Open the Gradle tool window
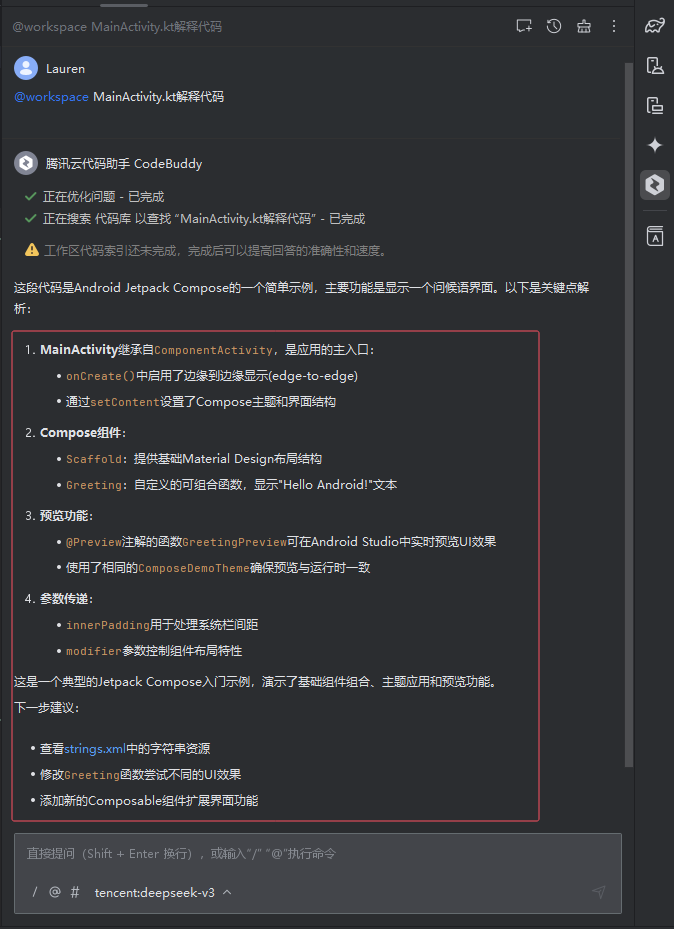The width and height of the screenshot is (674, 929). pos(654,26)
